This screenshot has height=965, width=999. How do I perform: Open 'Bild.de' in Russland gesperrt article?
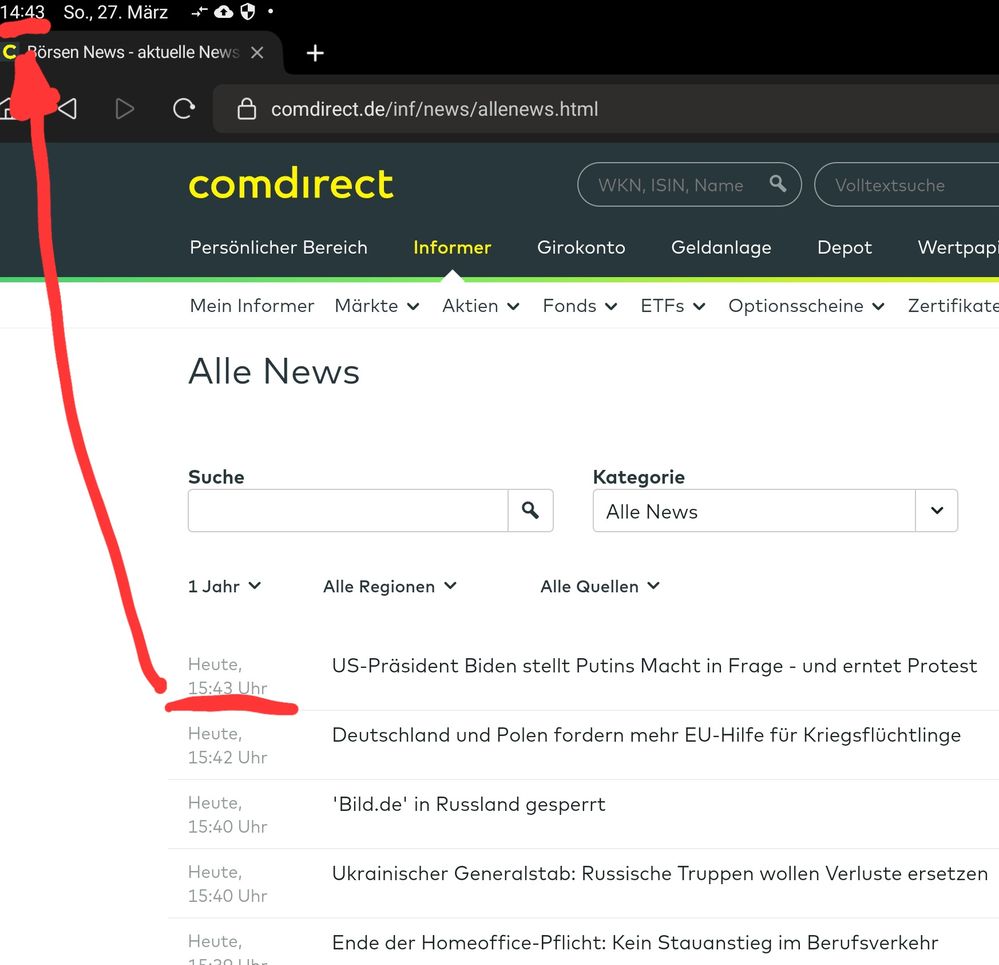(468, 804)
